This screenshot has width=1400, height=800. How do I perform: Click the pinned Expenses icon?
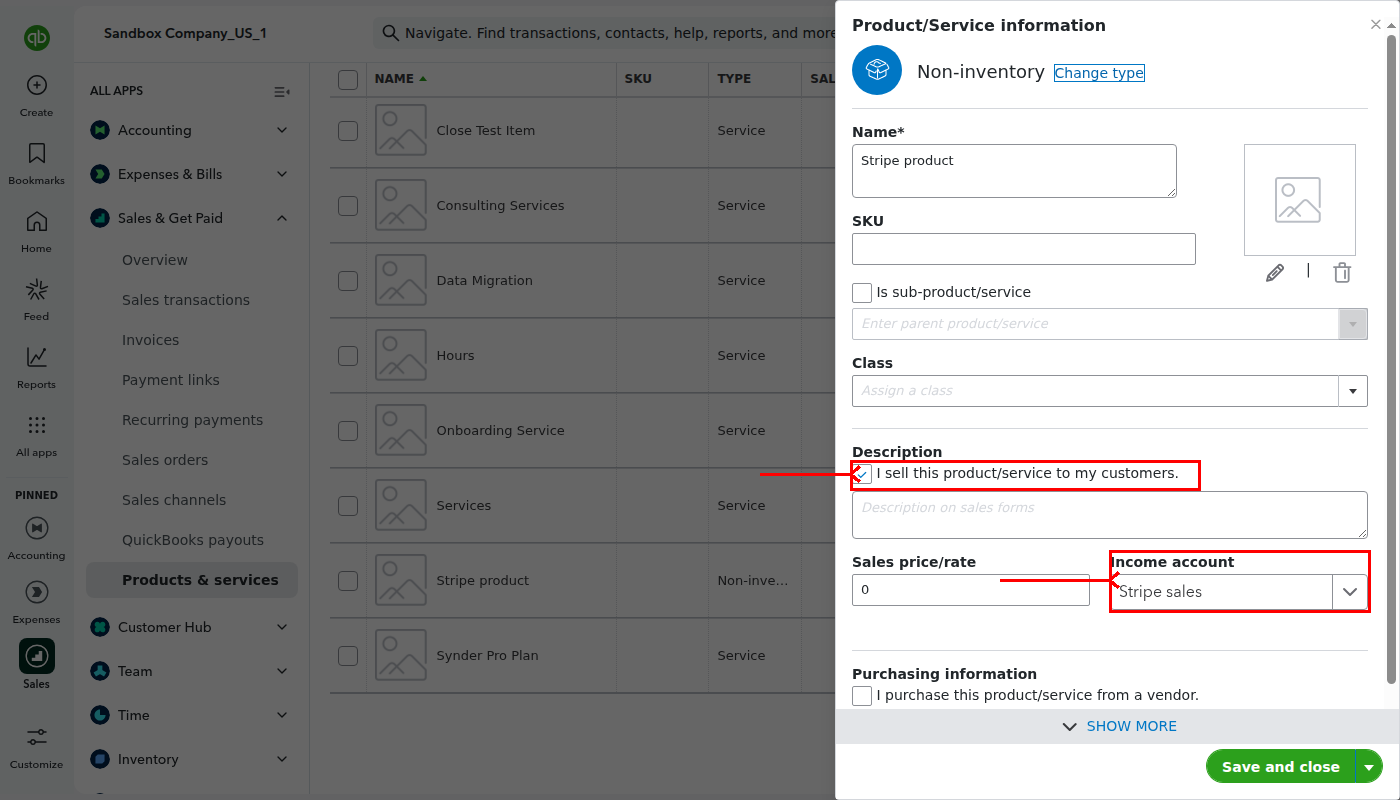point(37,592)
